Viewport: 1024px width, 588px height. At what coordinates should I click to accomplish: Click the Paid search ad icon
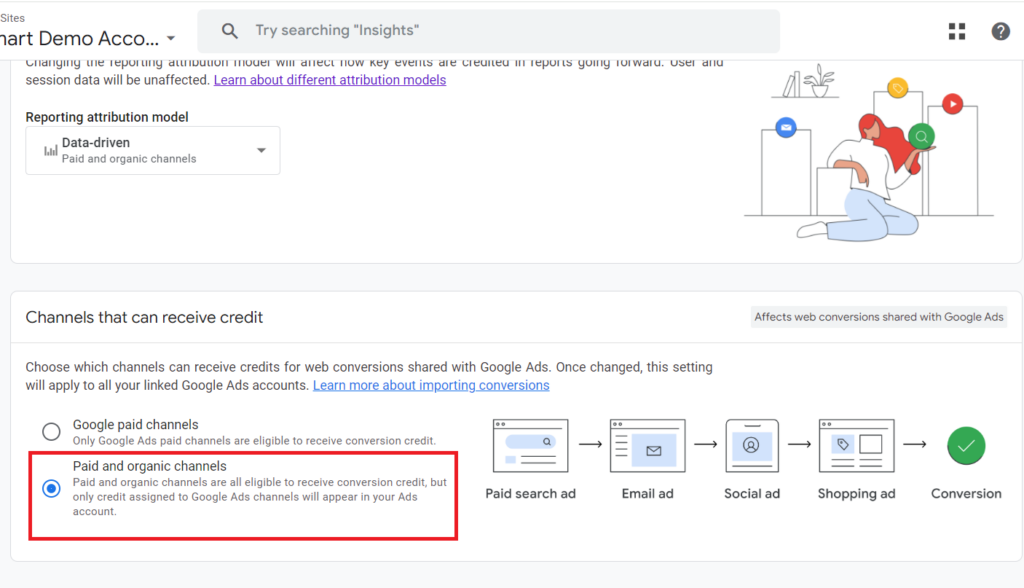tap(530, 446)
